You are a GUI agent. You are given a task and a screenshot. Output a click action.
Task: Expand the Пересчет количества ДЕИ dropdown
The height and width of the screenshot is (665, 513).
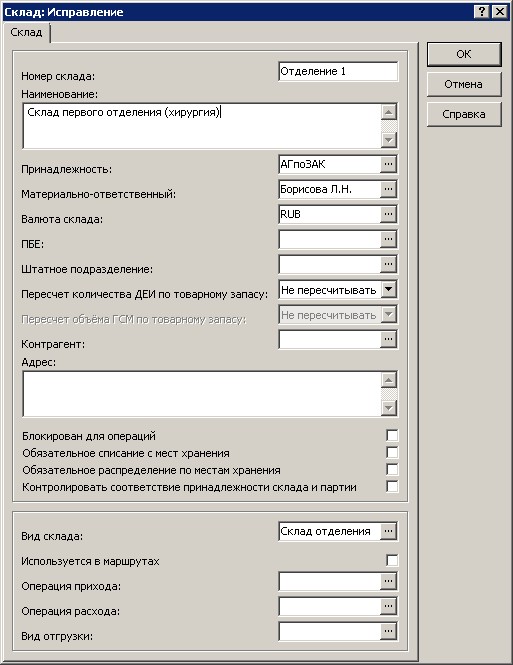[x=388, y=290]
